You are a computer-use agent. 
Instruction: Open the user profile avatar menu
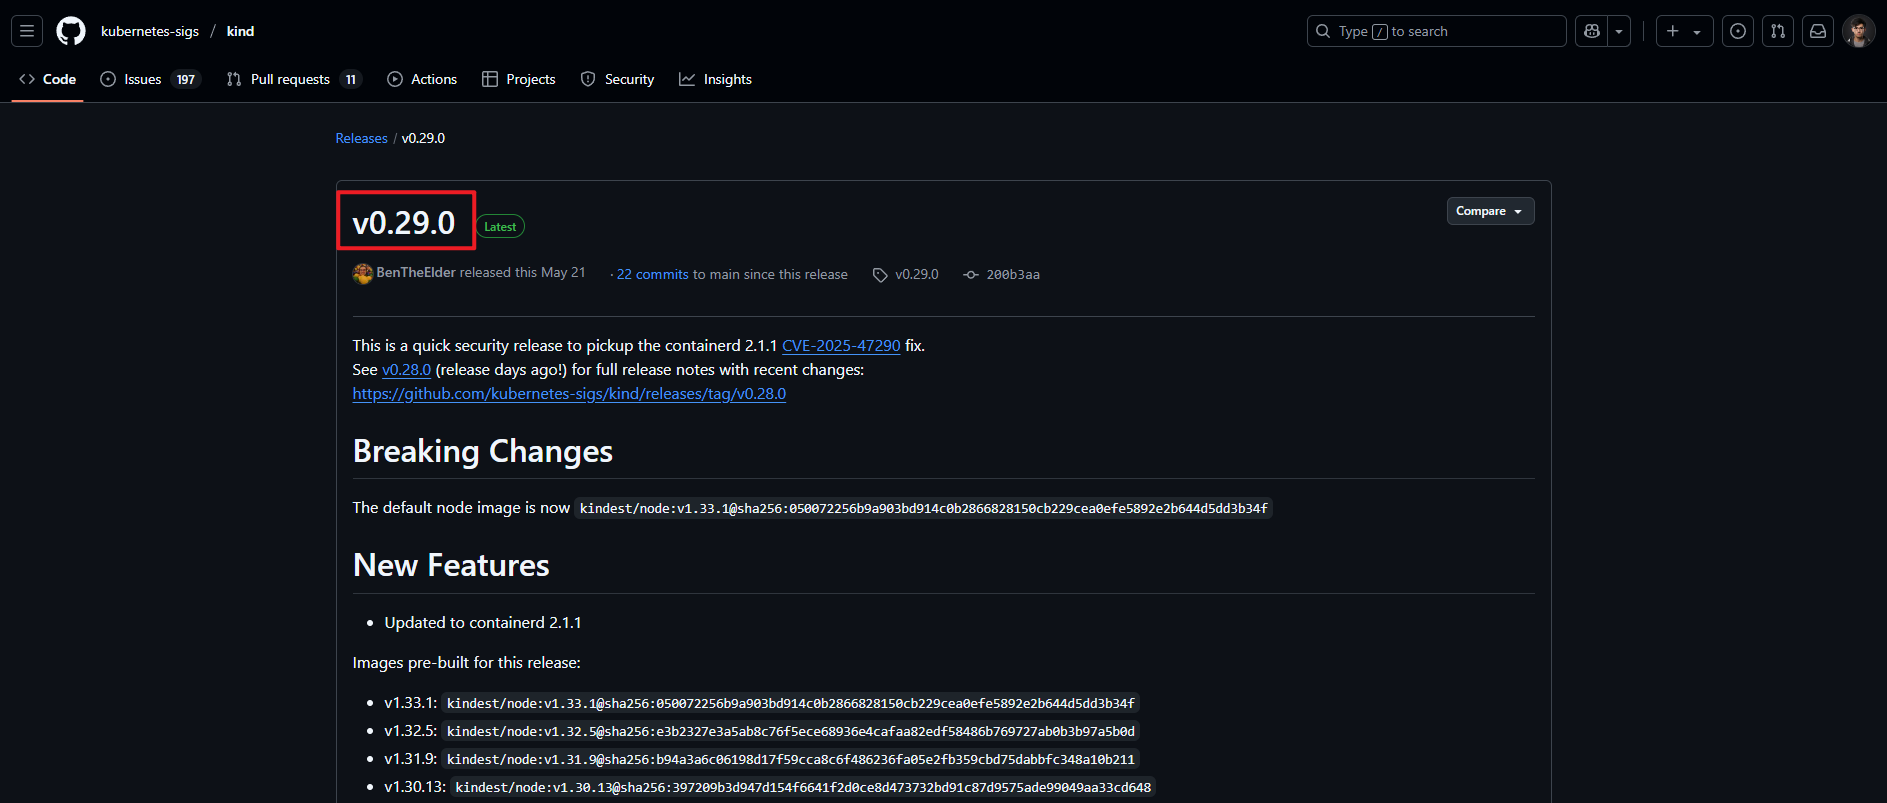point(1859,31)
